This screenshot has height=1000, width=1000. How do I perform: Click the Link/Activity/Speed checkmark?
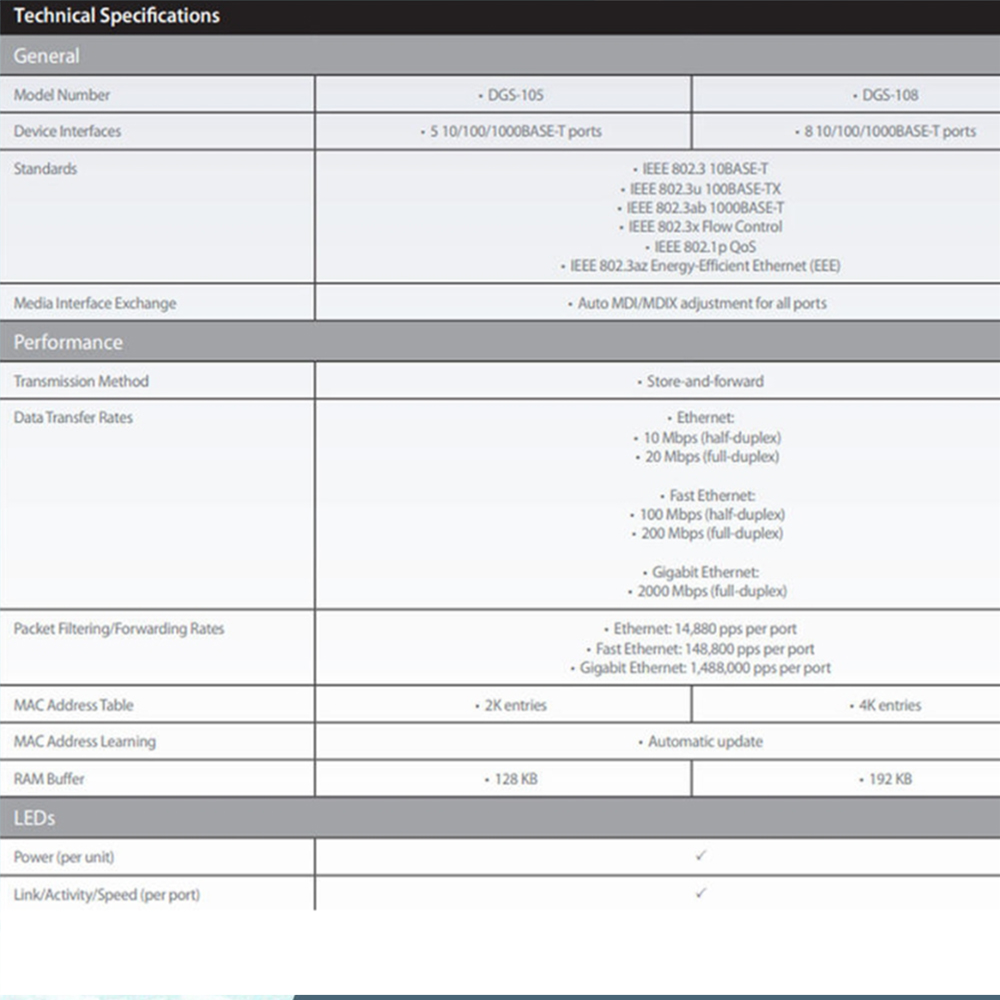pos(701,893)
